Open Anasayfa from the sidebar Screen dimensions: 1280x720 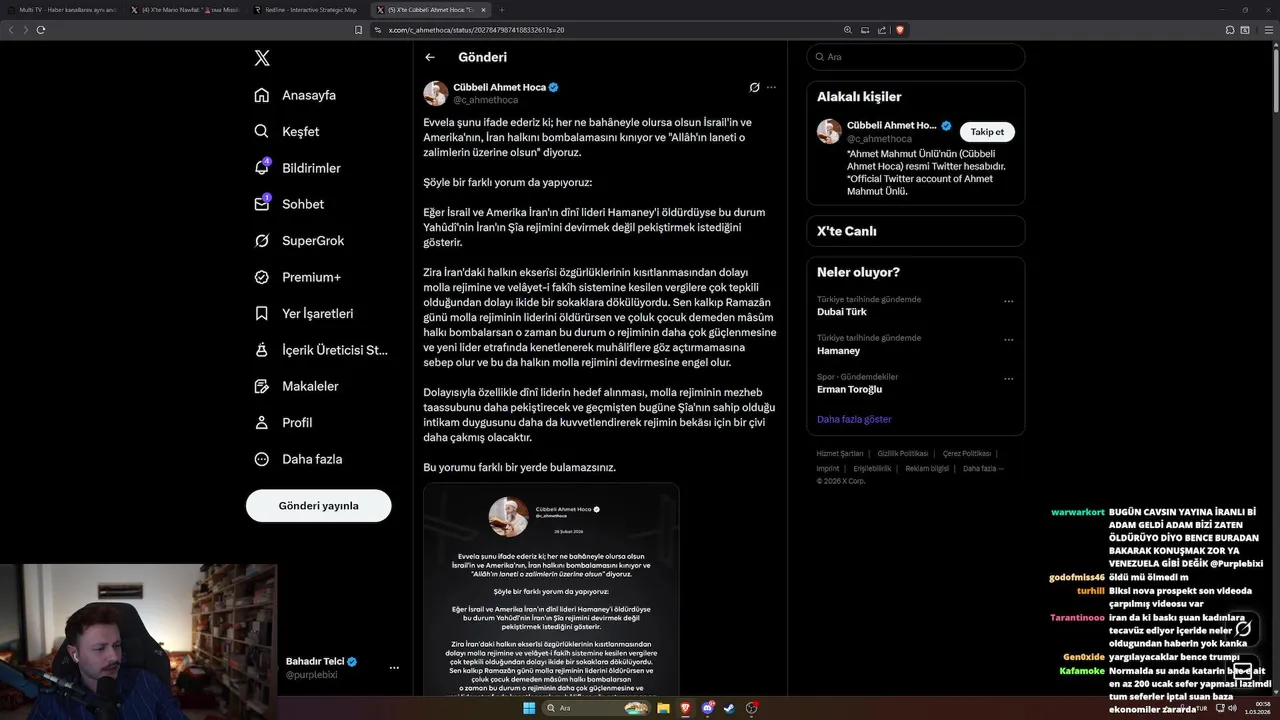click(x=295, y=95)
